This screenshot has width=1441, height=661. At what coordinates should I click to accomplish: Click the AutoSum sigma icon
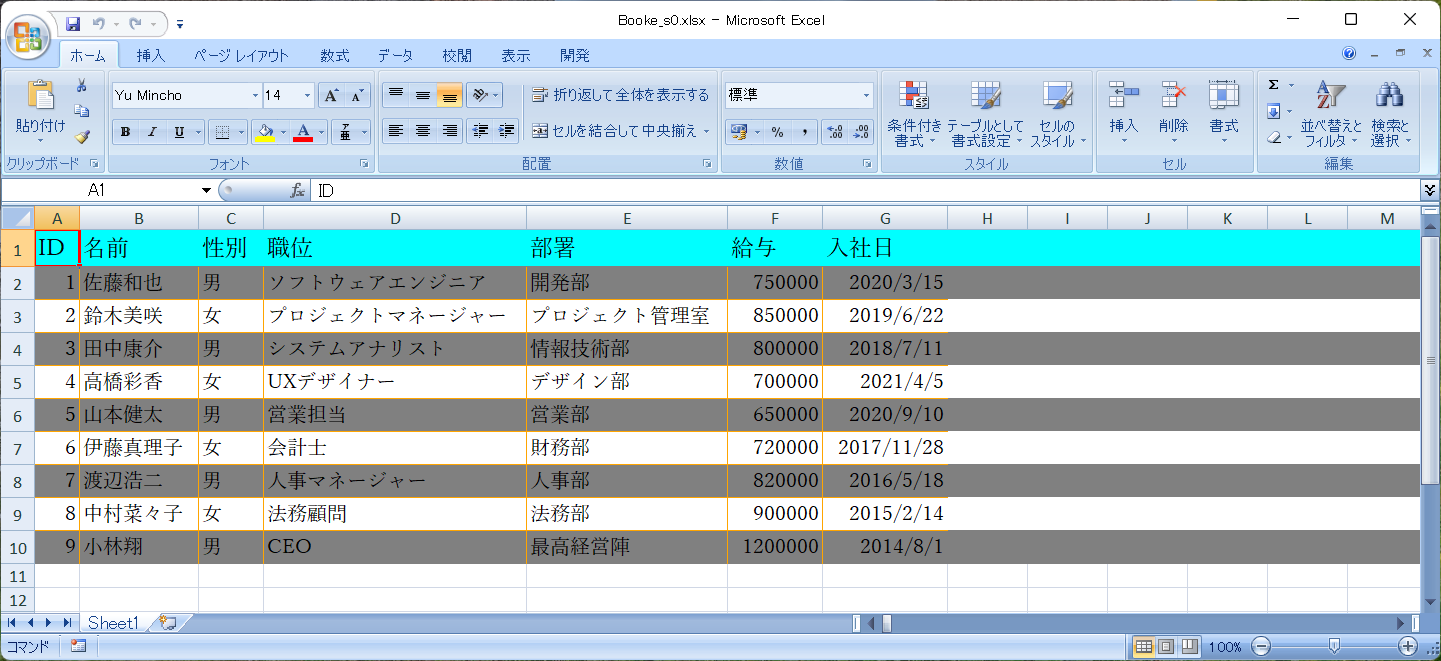coord(1273,85)
